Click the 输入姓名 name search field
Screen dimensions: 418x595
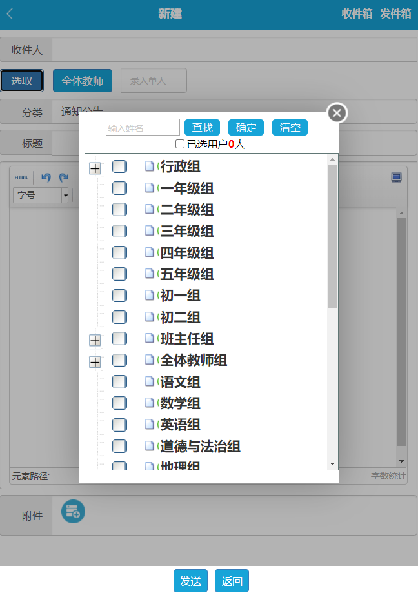tap(143, 128)
